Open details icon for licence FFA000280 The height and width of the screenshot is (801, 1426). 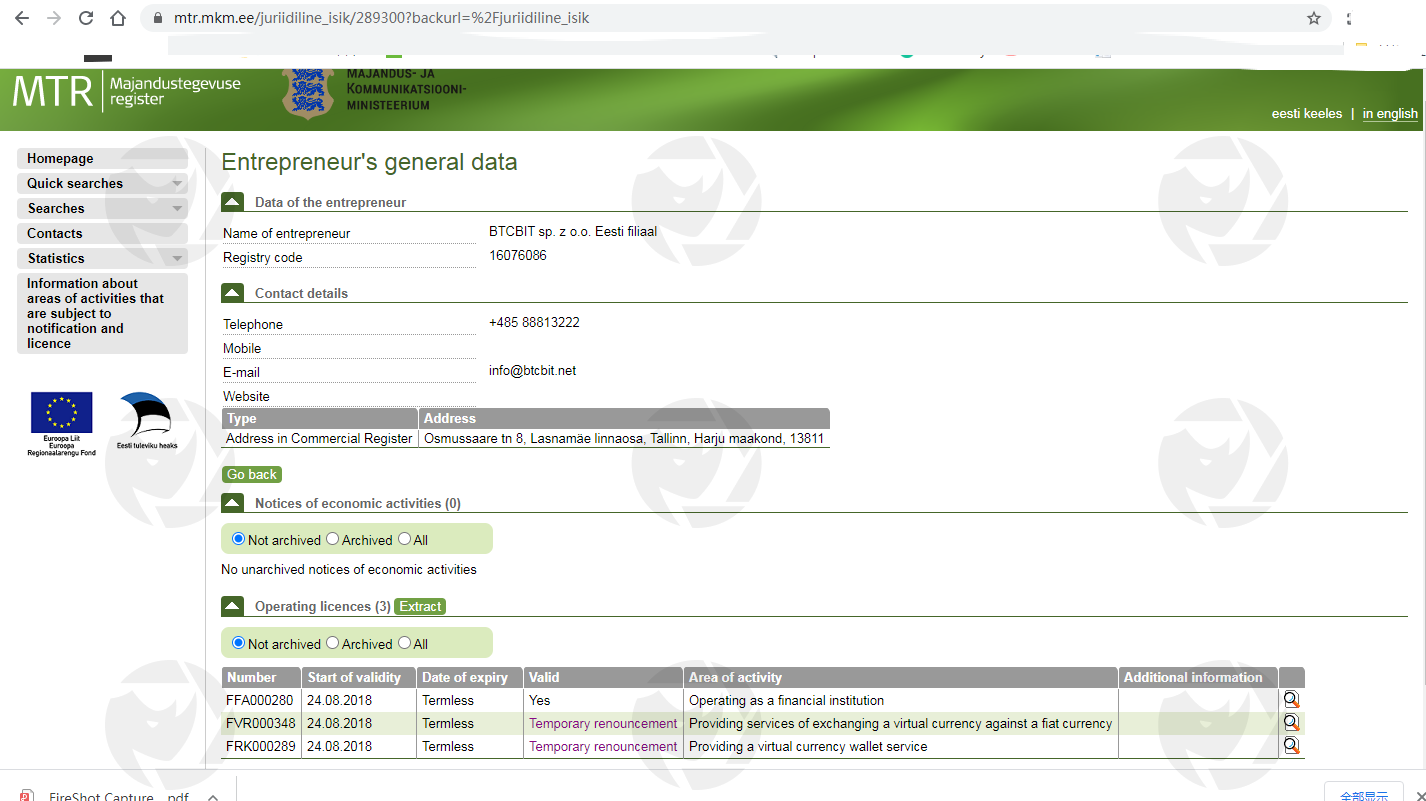(1291, 700)
